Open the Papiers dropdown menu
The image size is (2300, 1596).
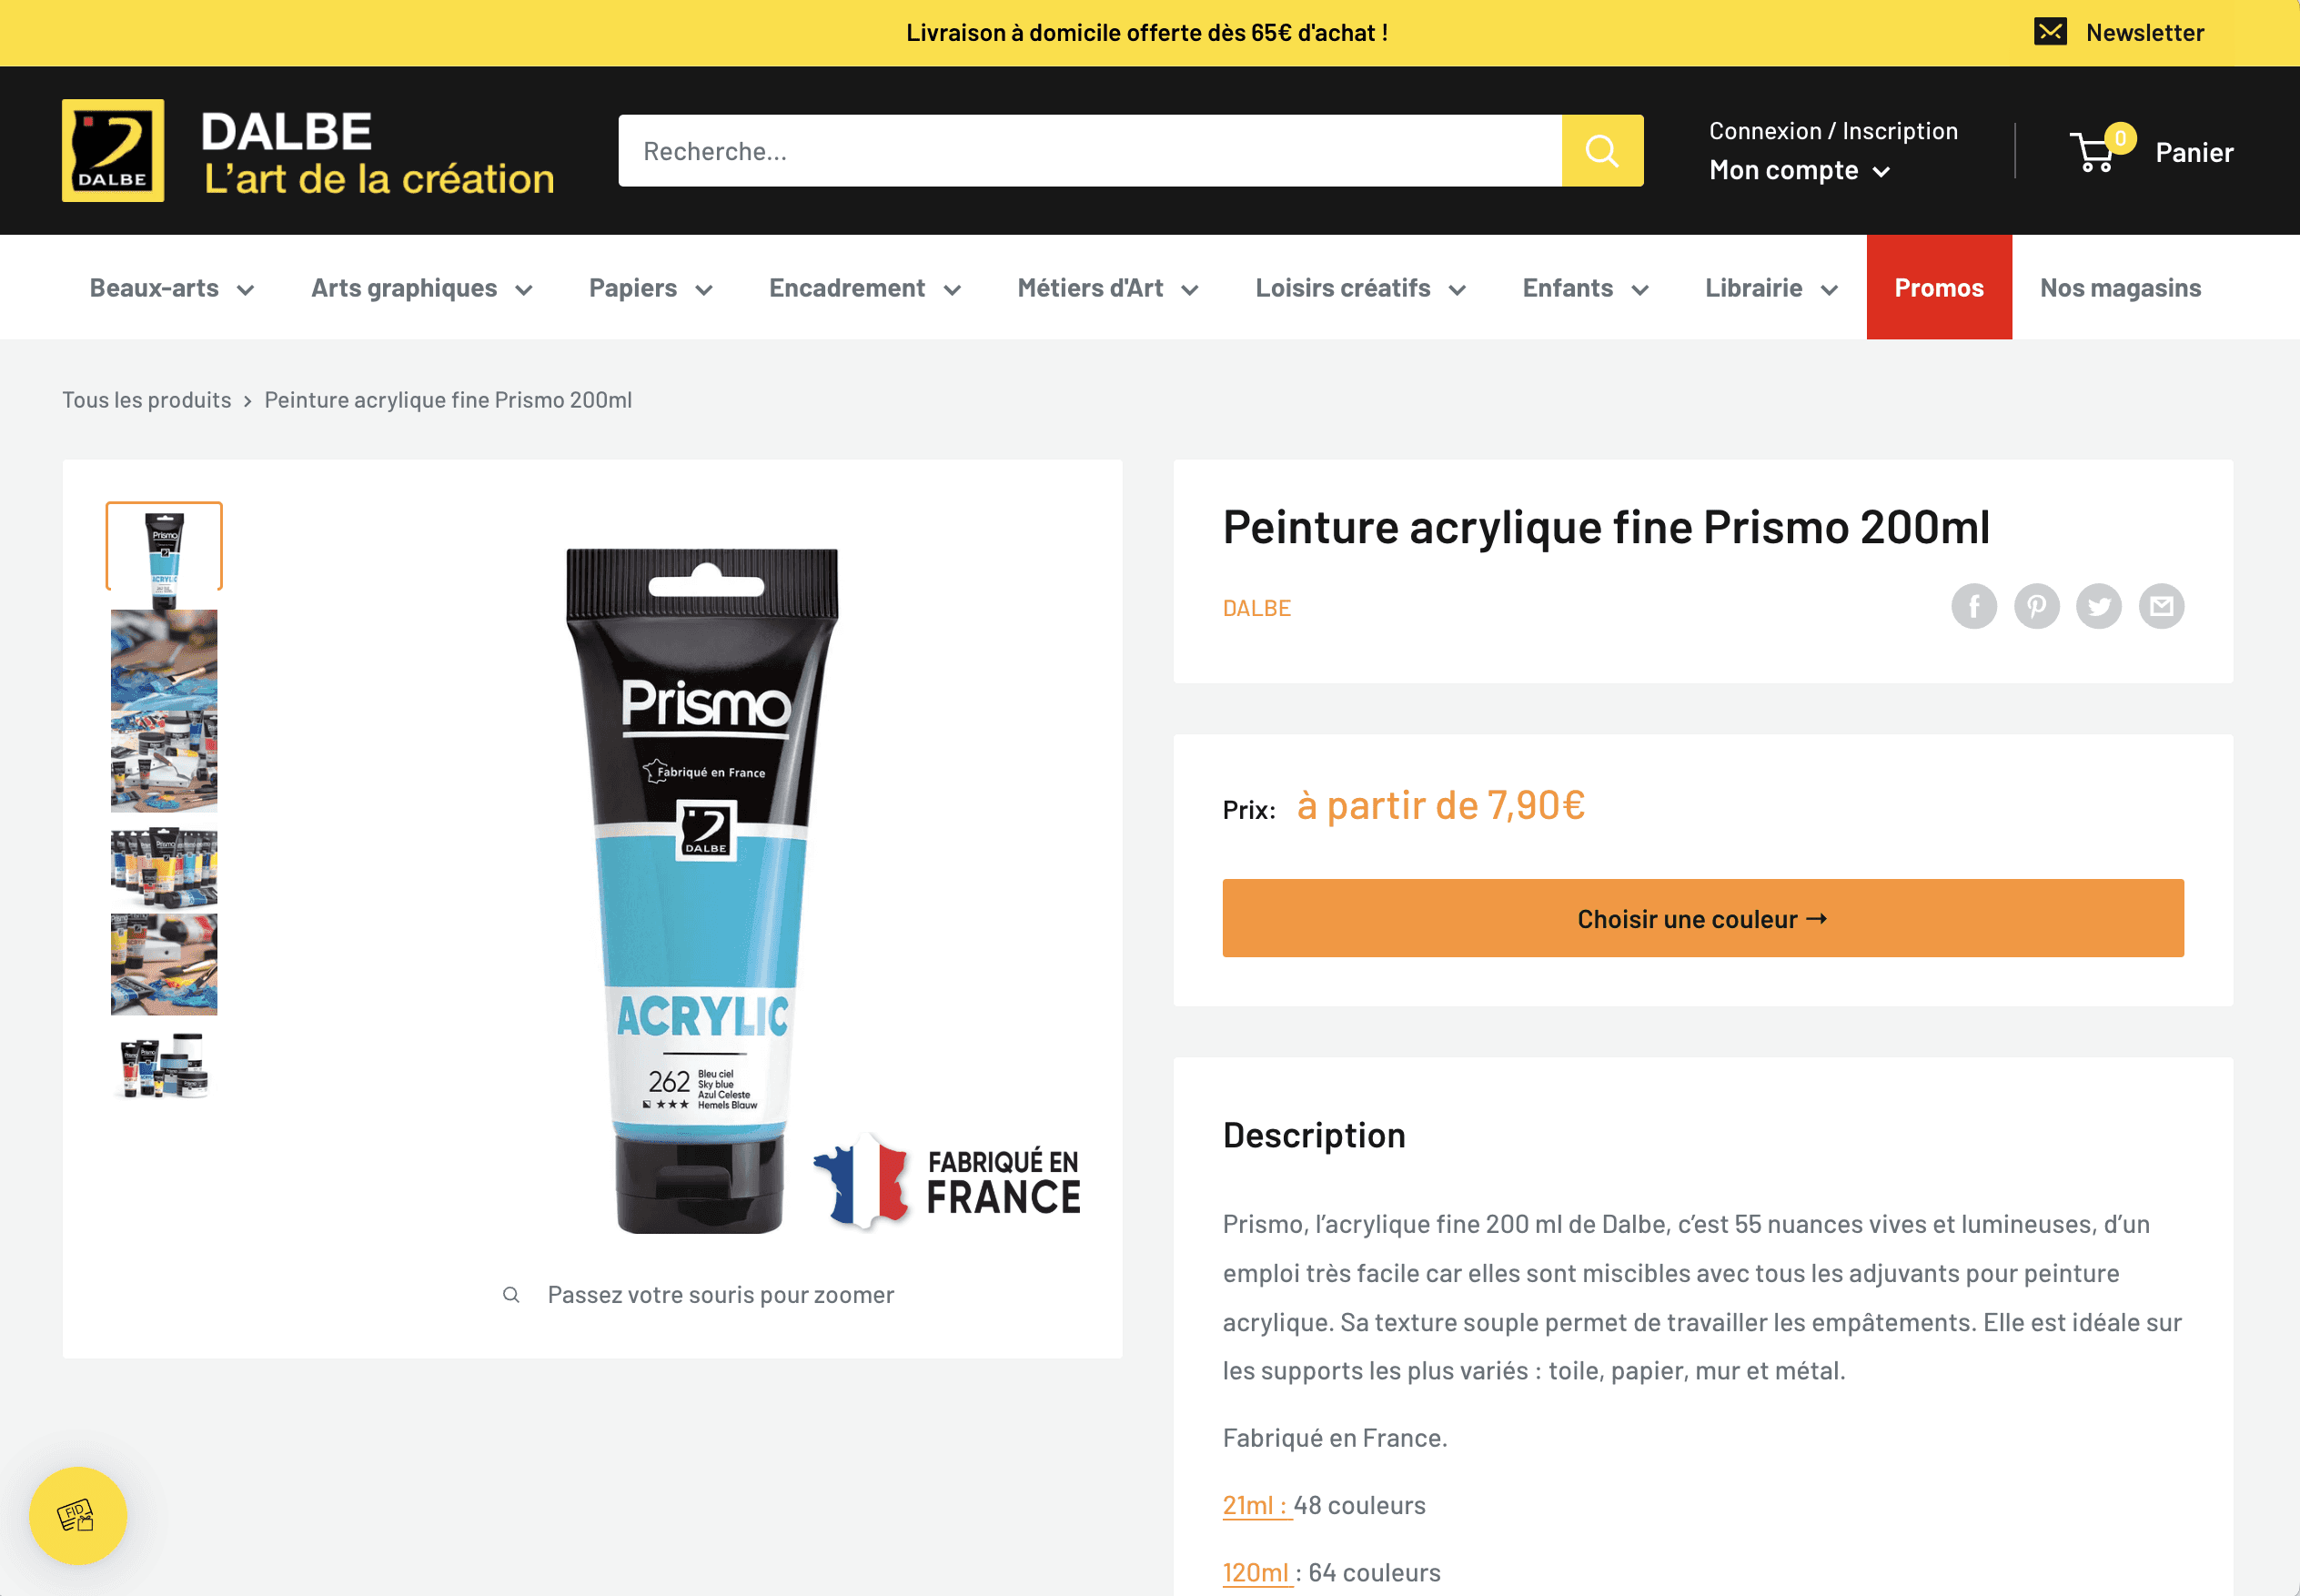point(650,288)
